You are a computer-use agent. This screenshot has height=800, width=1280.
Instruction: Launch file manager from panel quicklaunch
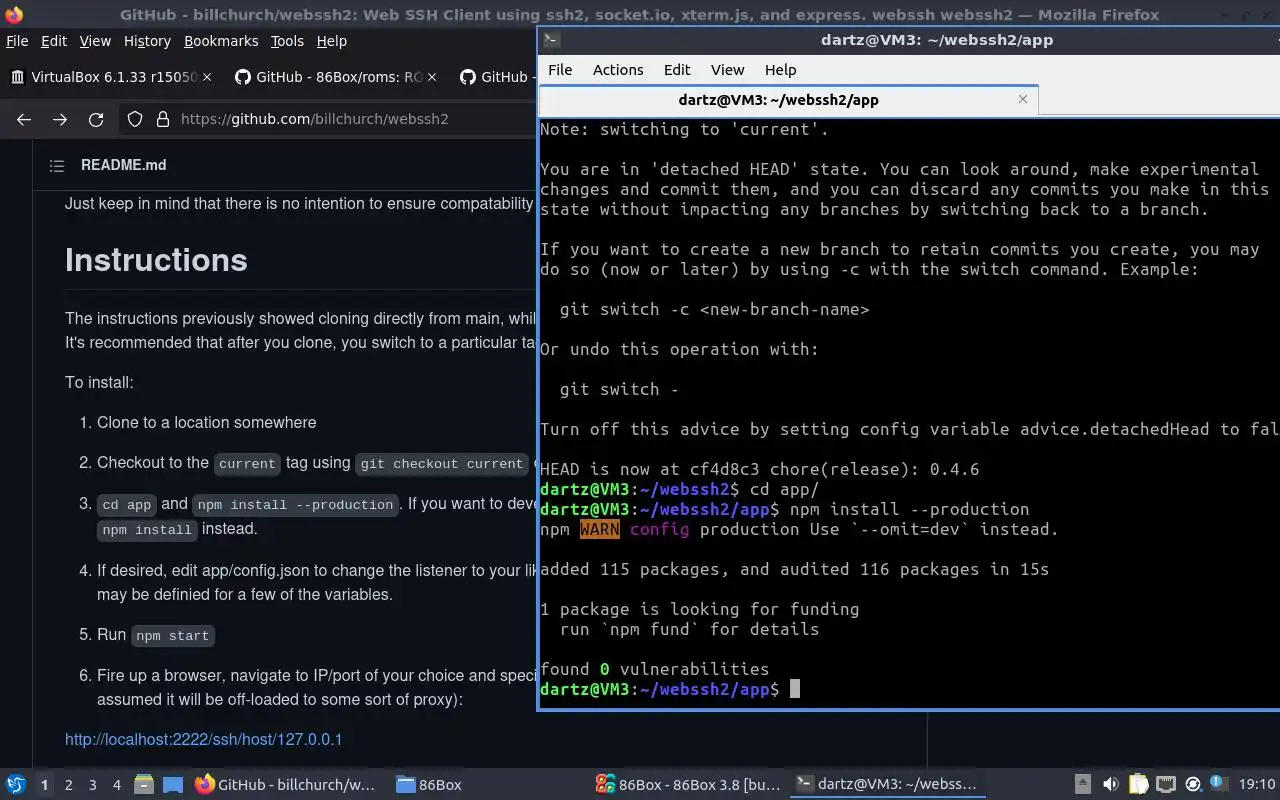[143, 784]
